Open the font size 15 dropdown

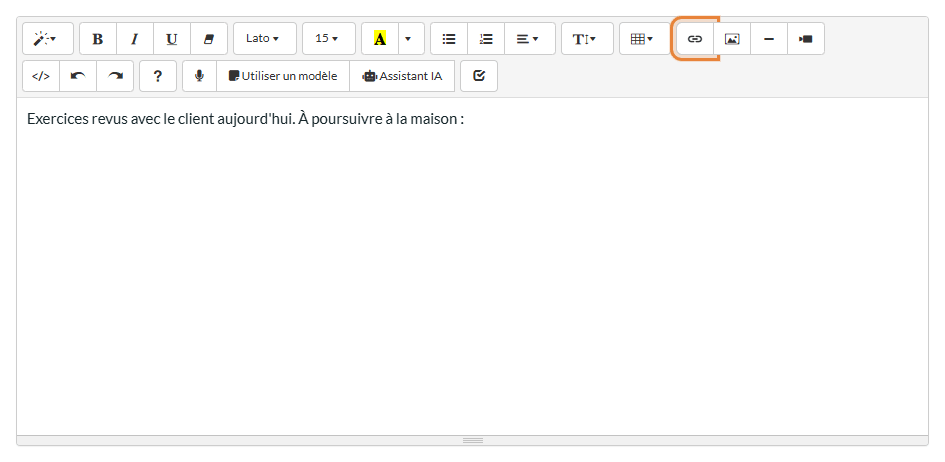click(328, 39)
